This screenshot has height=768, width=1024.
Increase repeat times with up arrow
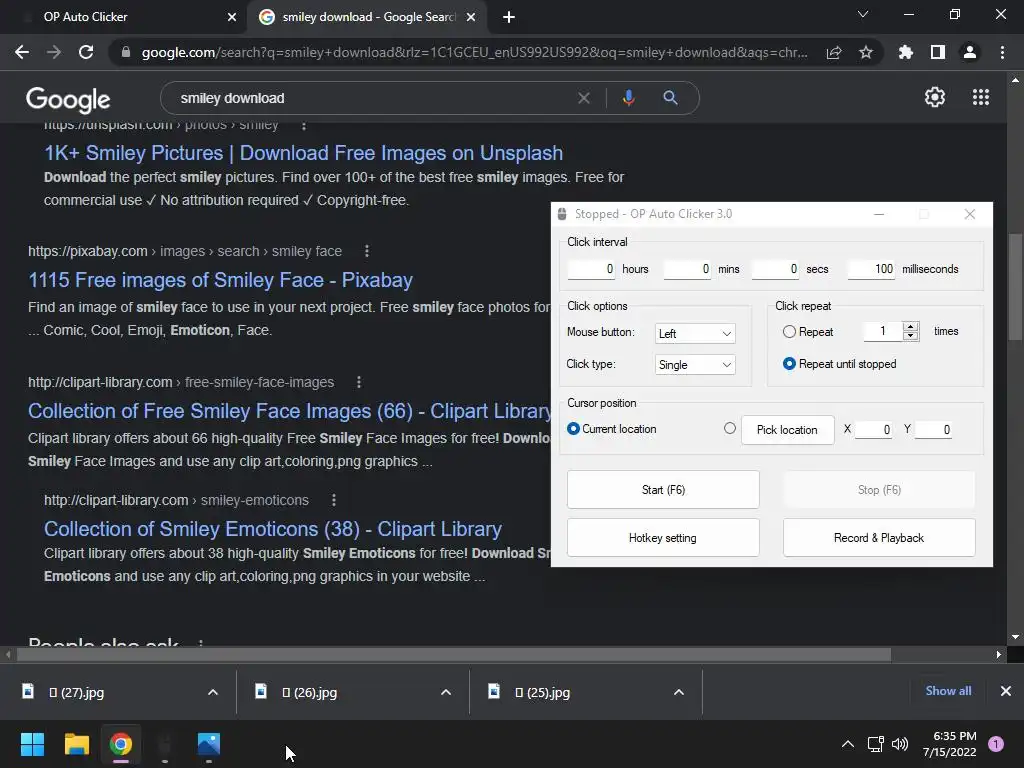pyautogui.click(x=910, y=327)
